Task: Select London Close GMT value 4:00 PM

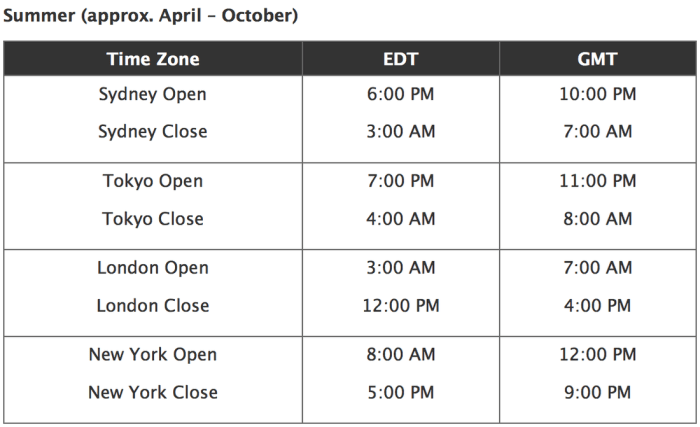Action: [597, 306]
